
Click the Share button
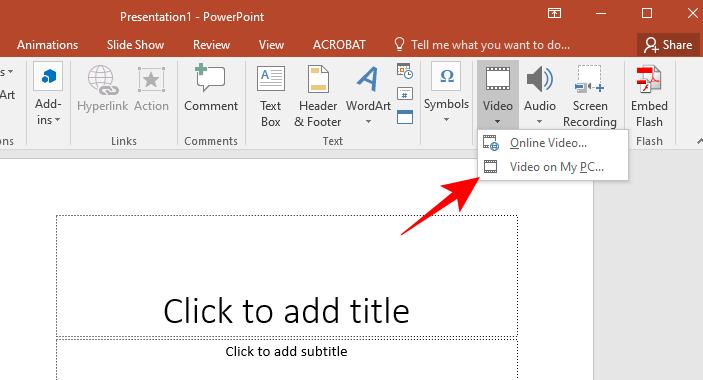pos(668,45)
